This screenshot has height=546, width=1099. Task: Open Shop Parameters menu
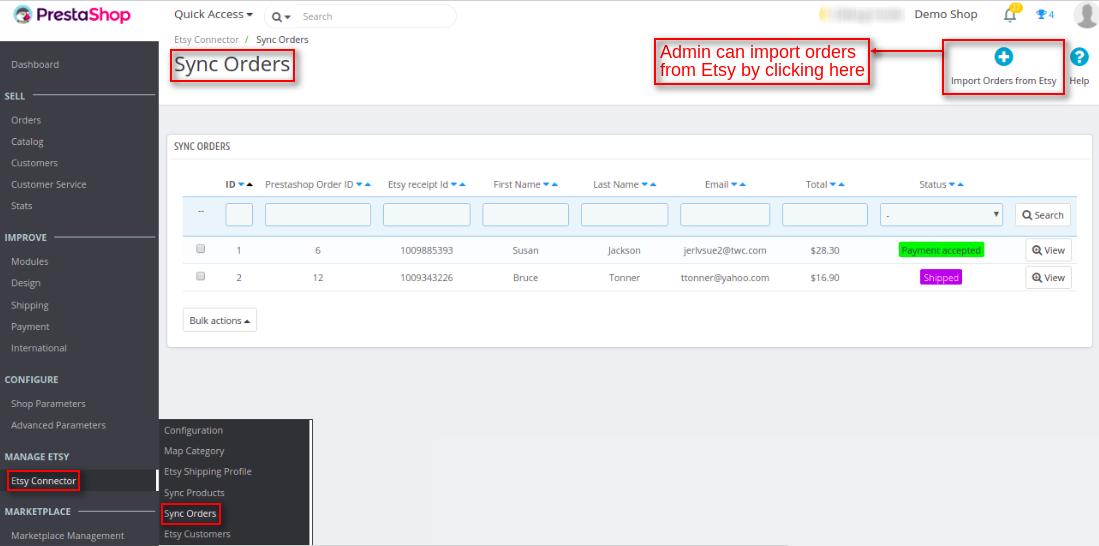click(x=48, y=404)
